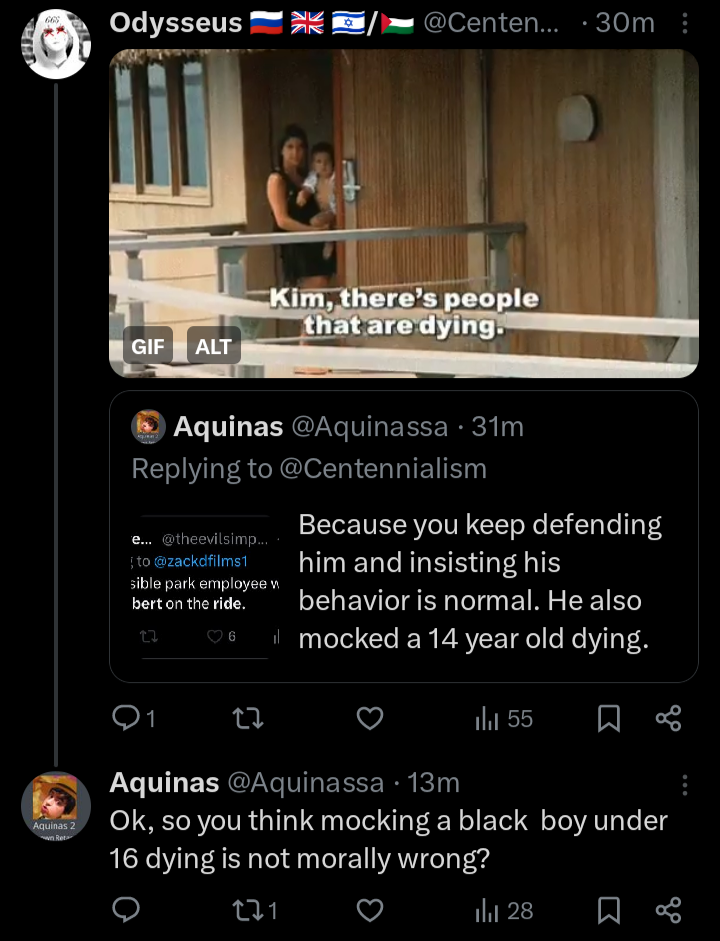Reply to Odysseus's GIF post
Screen dimensions: 720x941
click(x=133, y=718)
